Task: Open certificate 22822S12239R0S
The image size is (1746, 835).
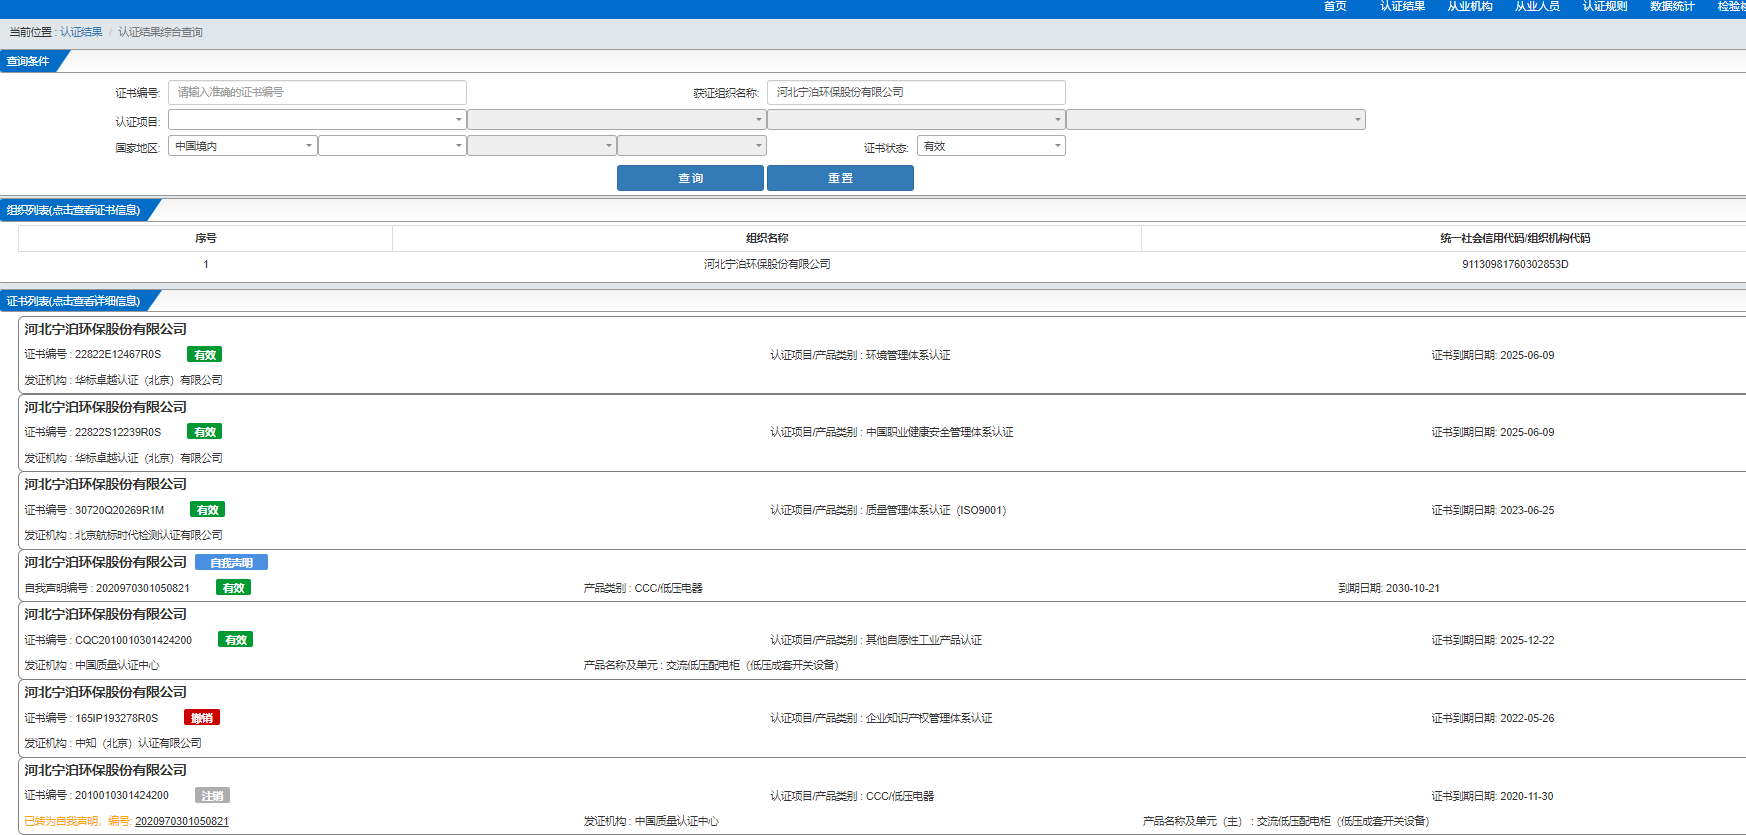Action: (118, 432)
